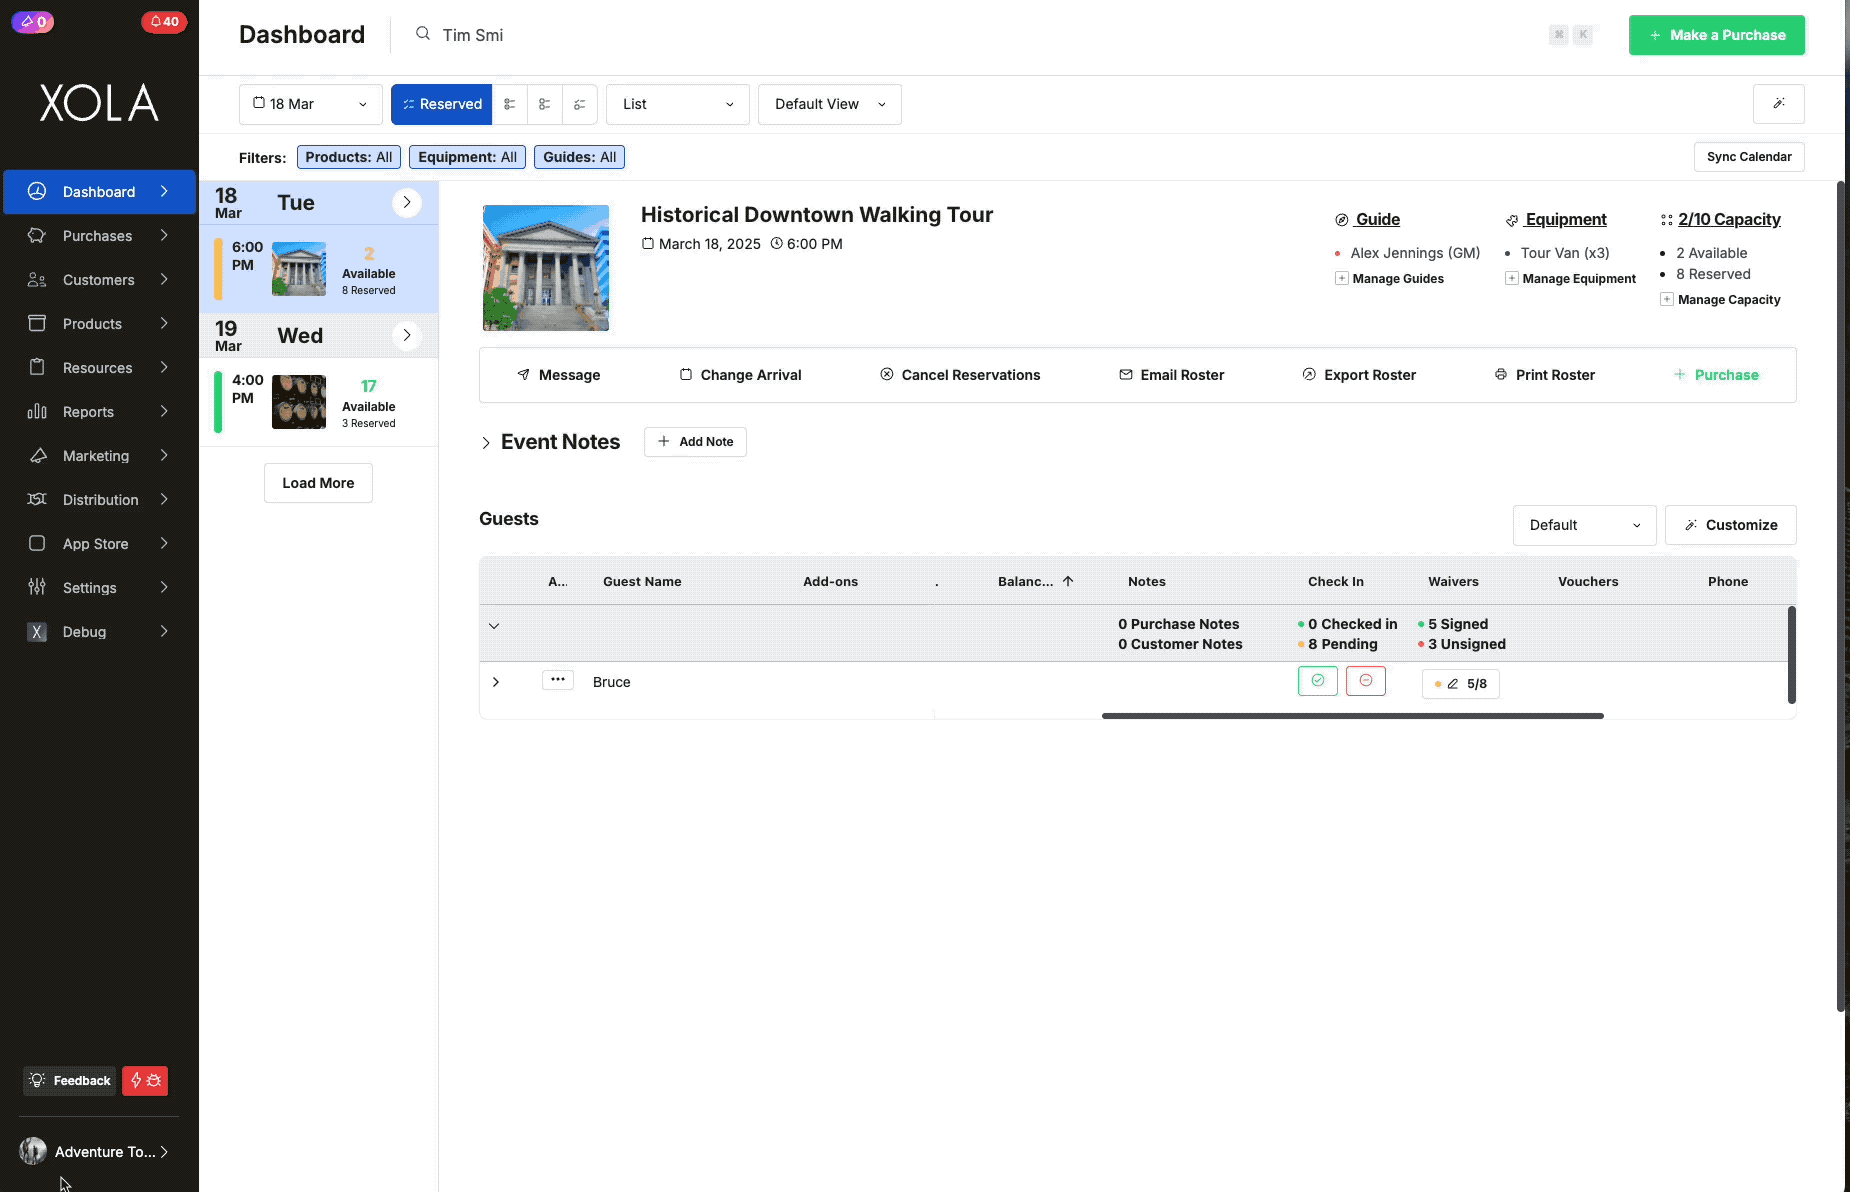Open Dashboard in the sidebar
Image resolution: width=1850 pixels, height=1192 pixels.
[x=99, y=191]
